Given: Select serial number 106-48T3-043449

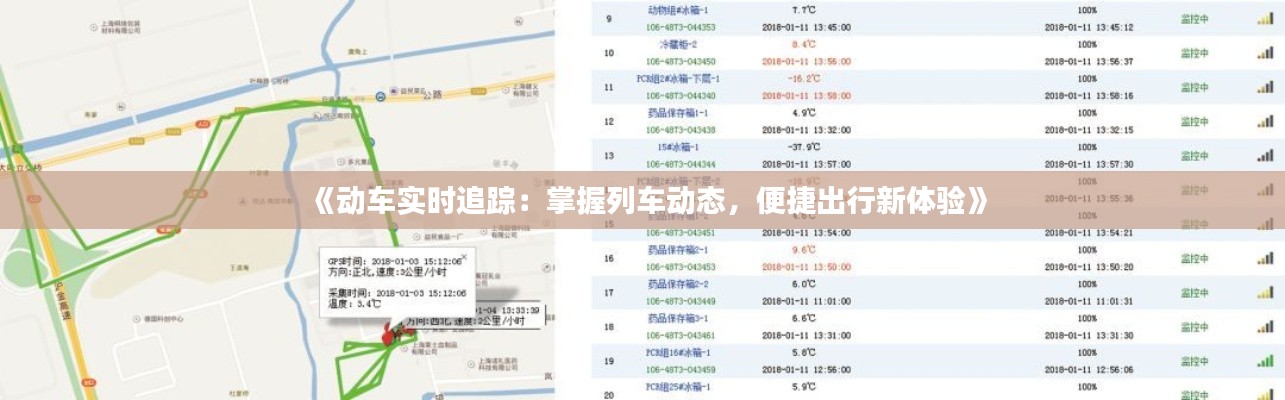Looking at the screenshot, I should 680,300.
